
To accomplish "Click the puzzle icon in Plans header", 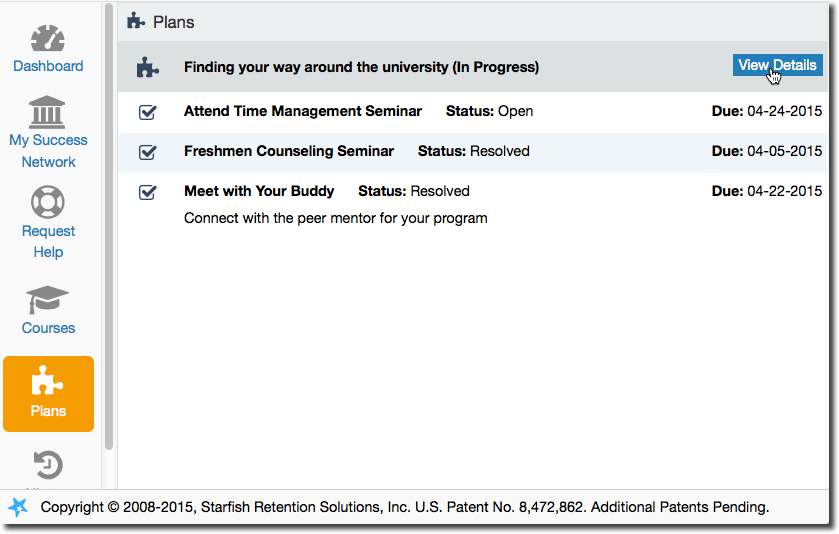I will click(136, 21).
